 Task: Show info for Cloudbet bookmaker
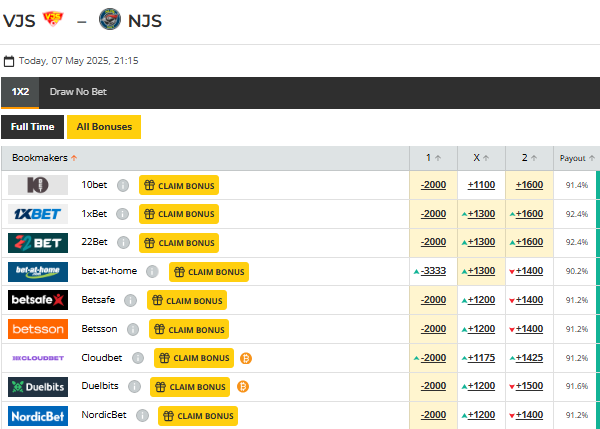(x=138, y=358)
